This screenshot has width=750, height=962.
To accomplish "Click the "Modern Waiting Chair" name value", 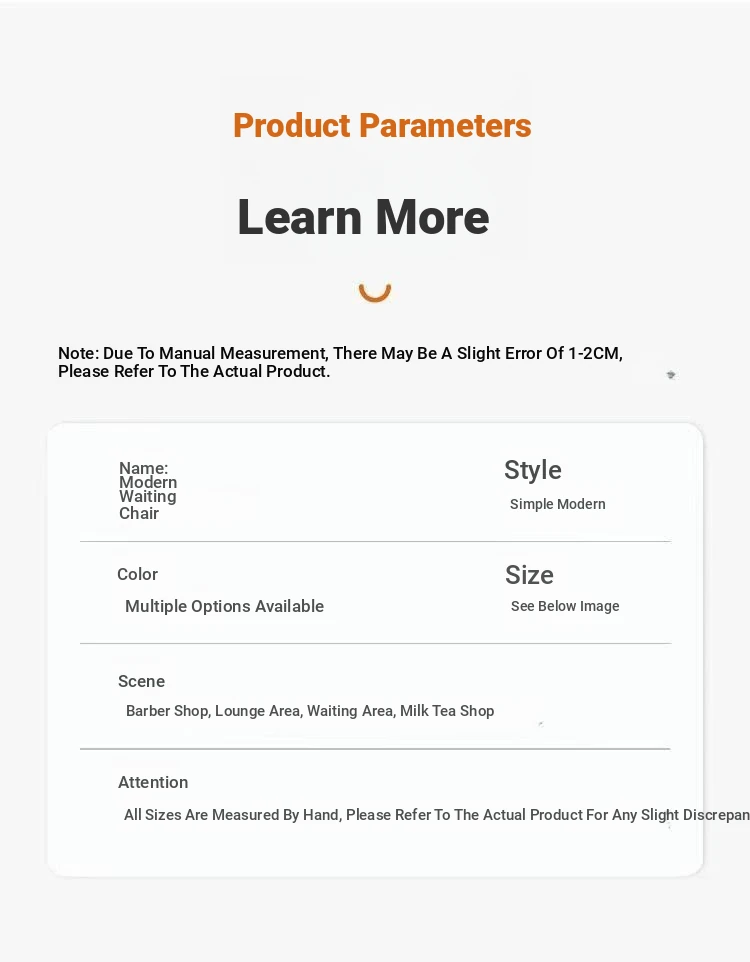I will pyautogui.click(x=148, y=497).
